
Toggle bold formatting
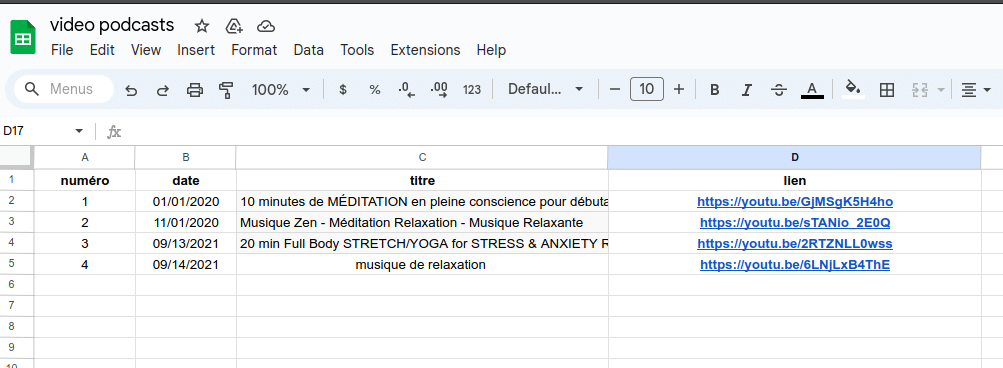click(x=715, y=90)
